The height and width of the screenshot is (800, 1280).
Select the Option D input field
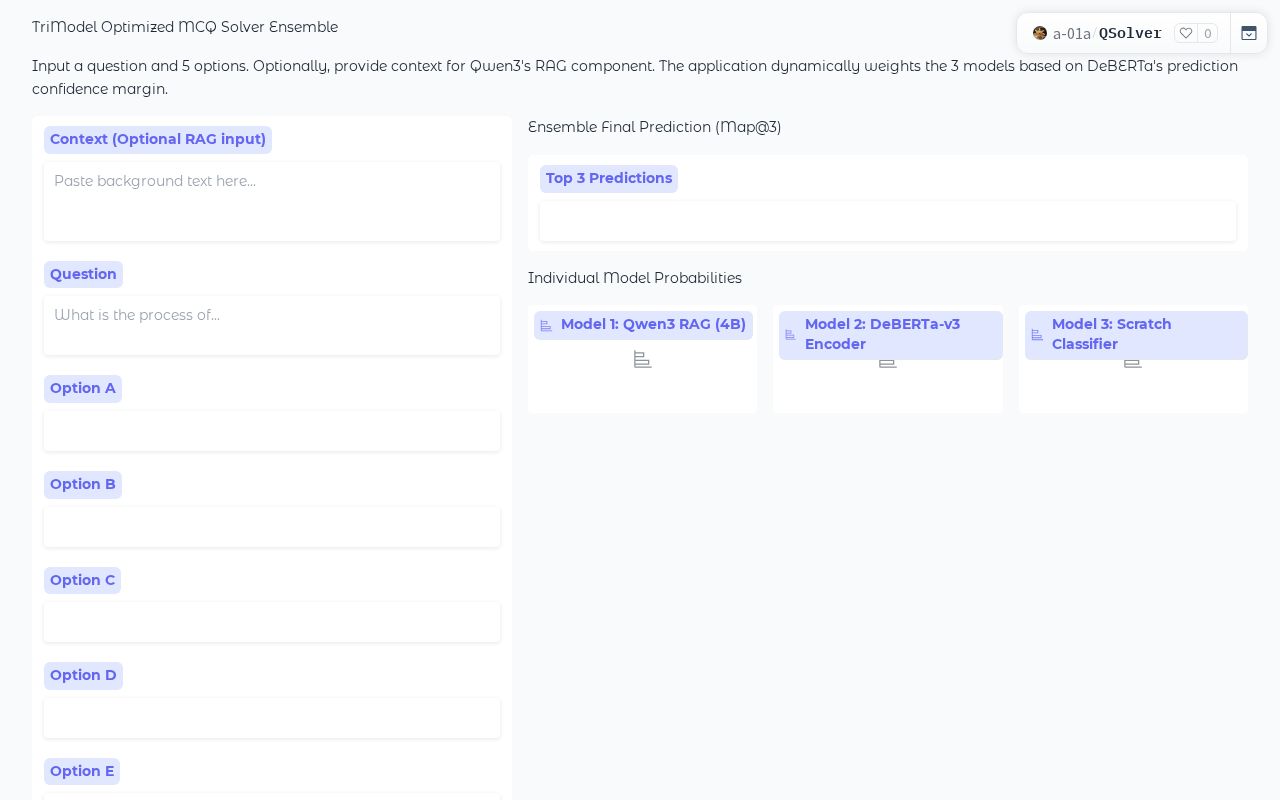tap(272, 718)
